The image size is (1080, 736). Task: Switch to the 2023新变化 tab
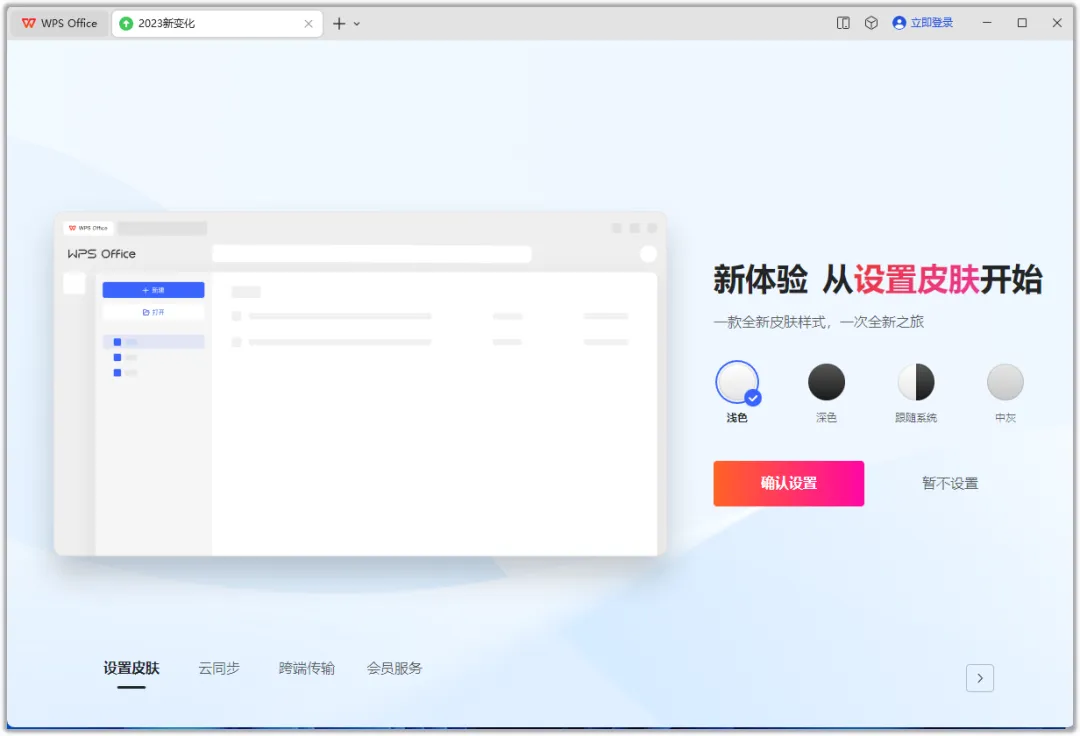[x=216, y=23]
